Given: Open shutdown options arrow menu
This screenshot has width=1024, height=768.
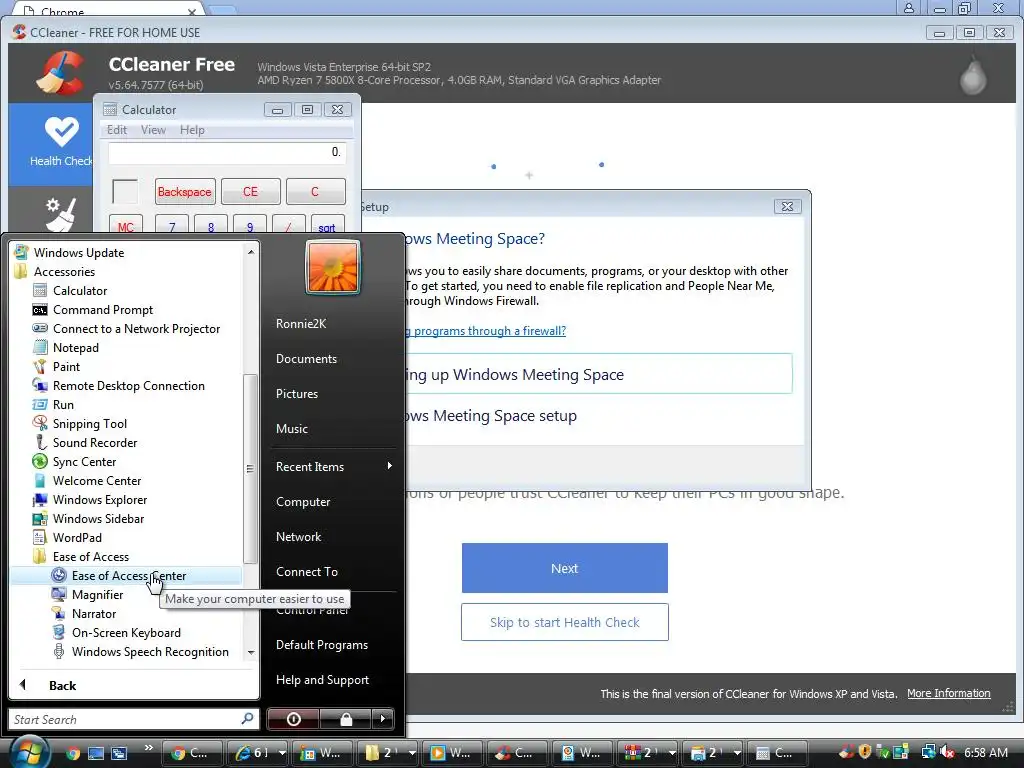Looking at the screenshot, I should click(x=383, y=719).
